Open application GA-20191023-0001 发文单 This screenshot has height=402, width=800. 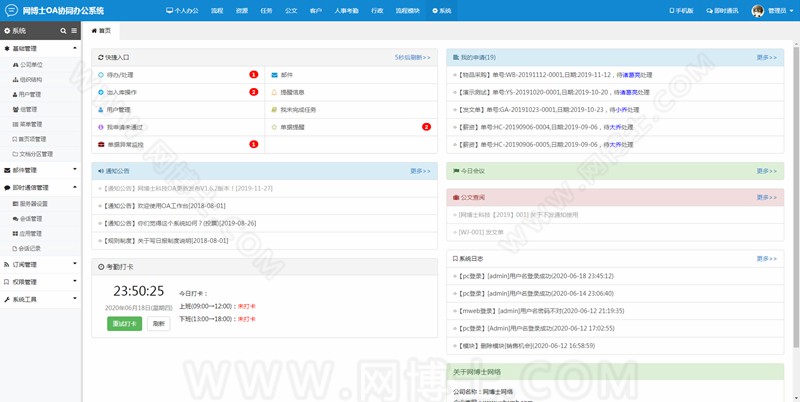click(x=548, y=110)
